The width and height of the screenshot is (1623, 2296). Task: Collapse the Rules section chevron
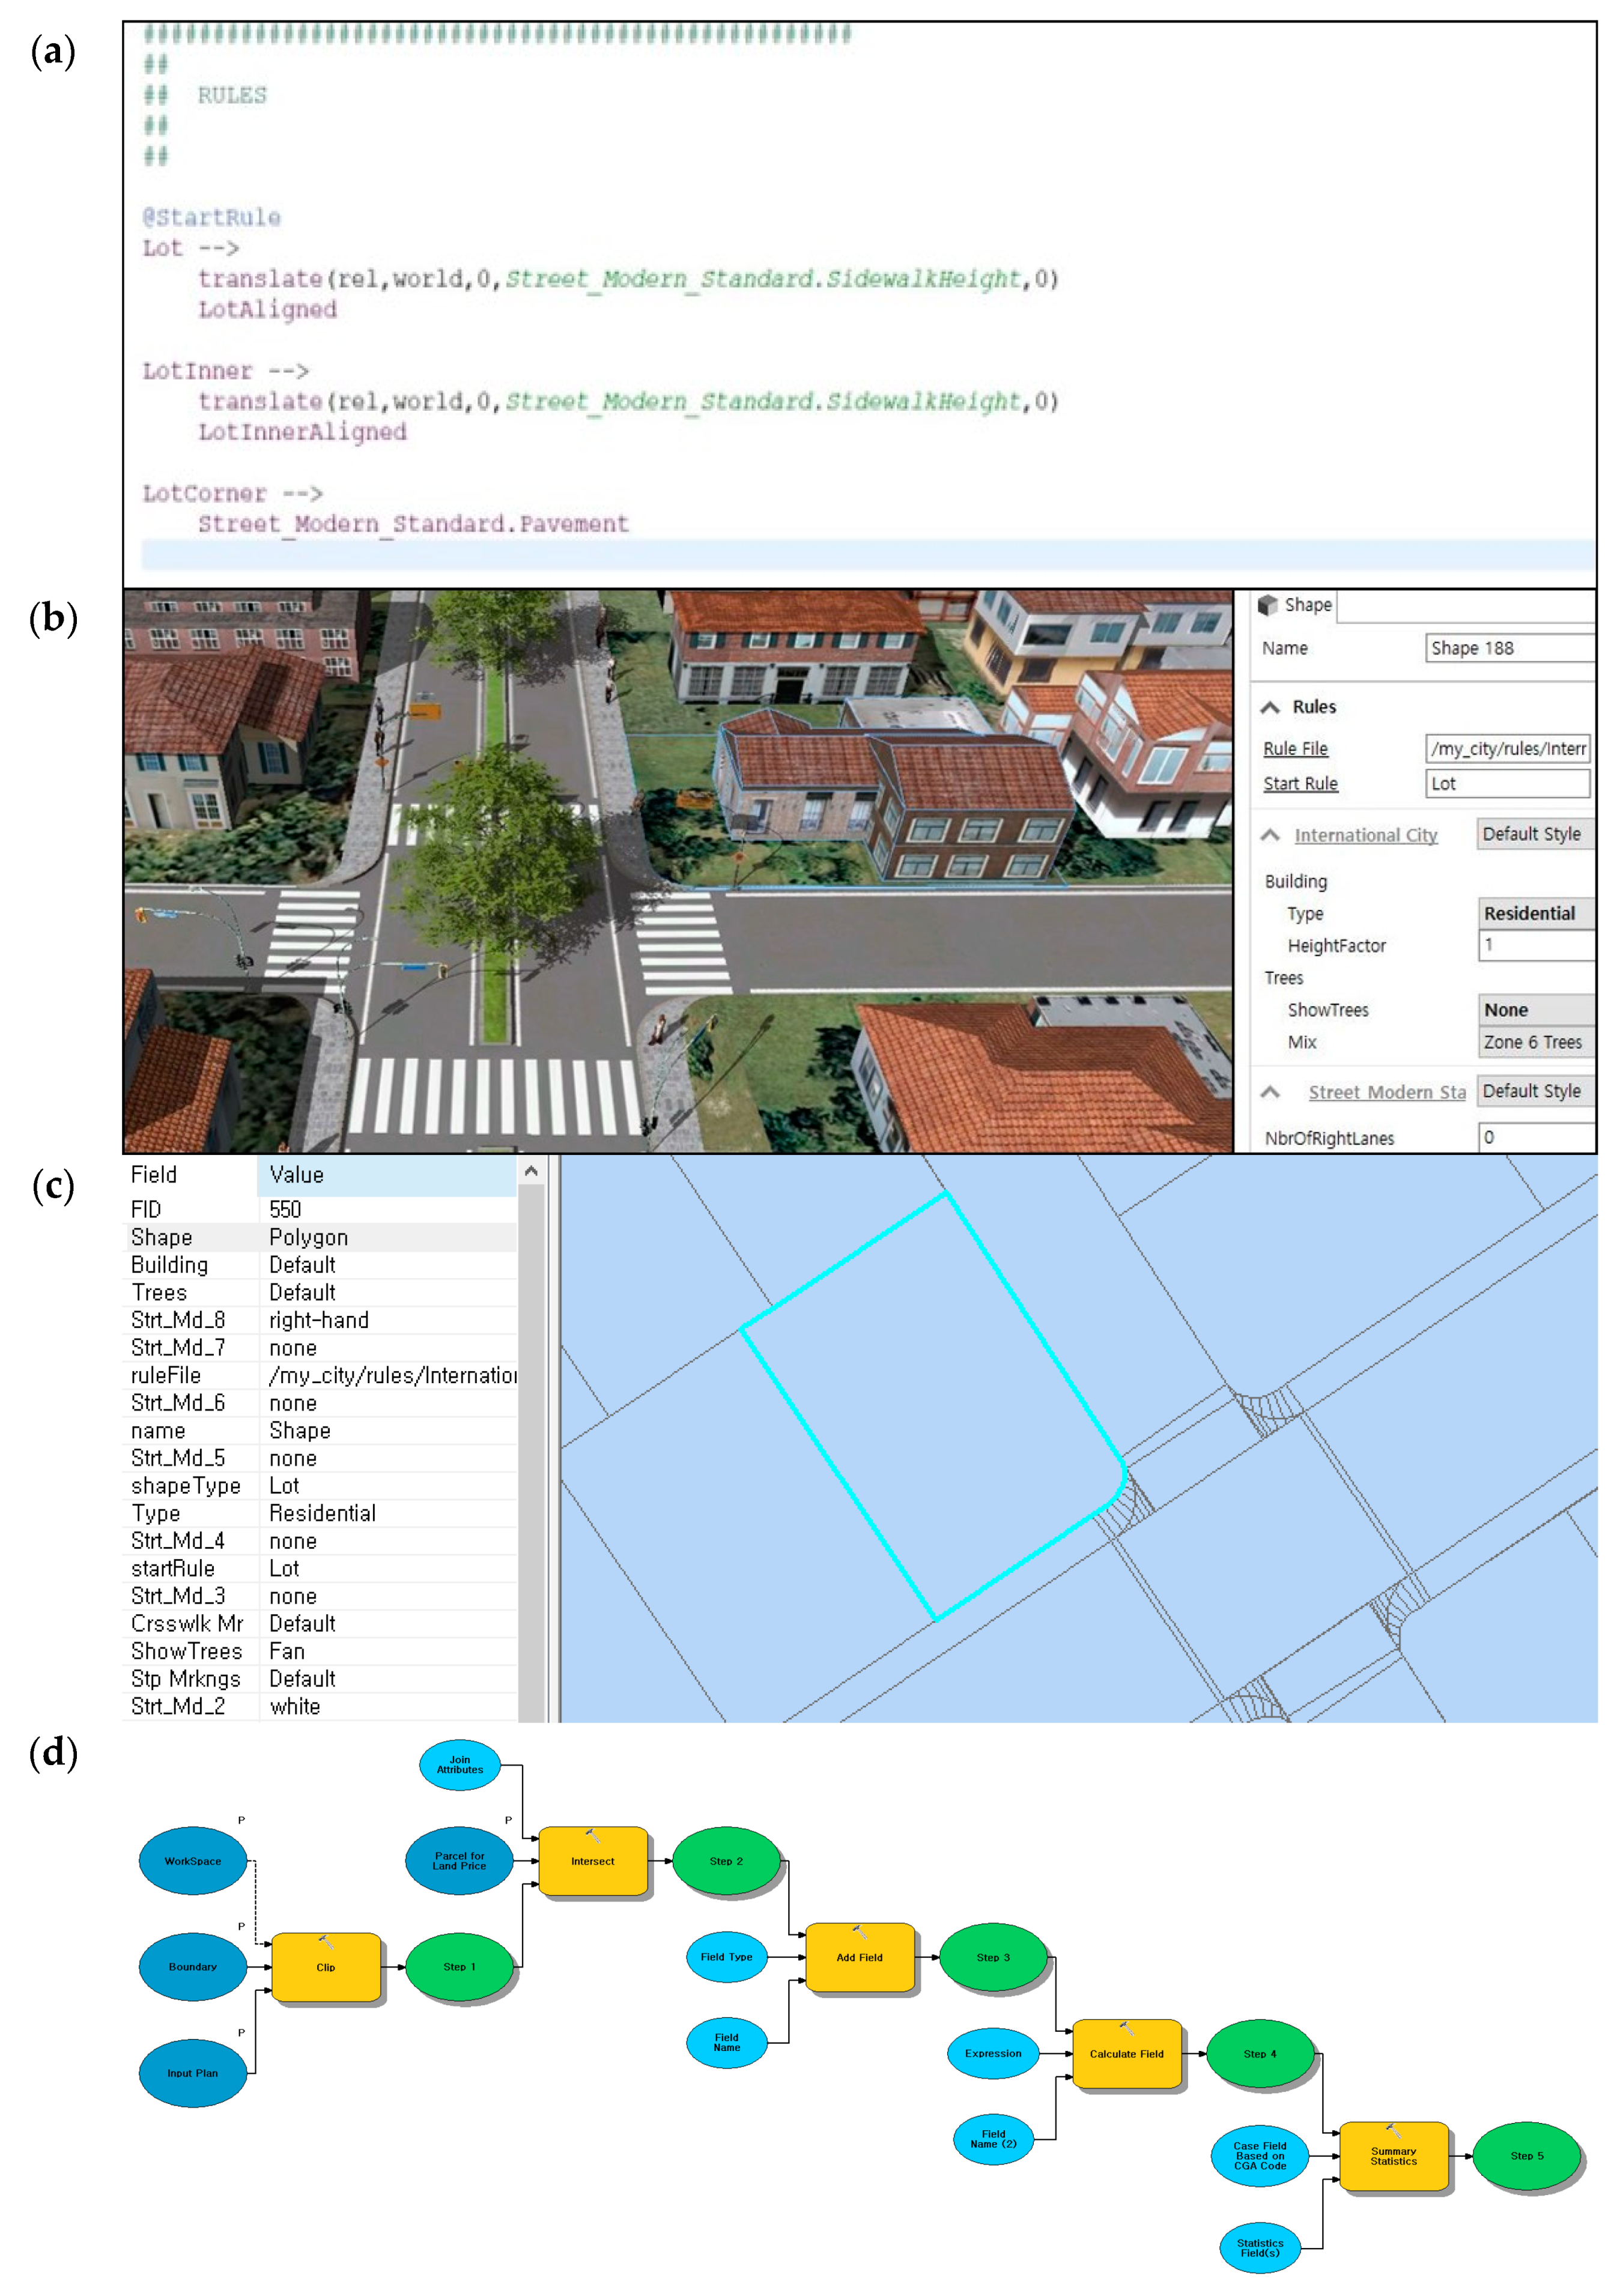pyautogui.click(x=1270, y=707)
